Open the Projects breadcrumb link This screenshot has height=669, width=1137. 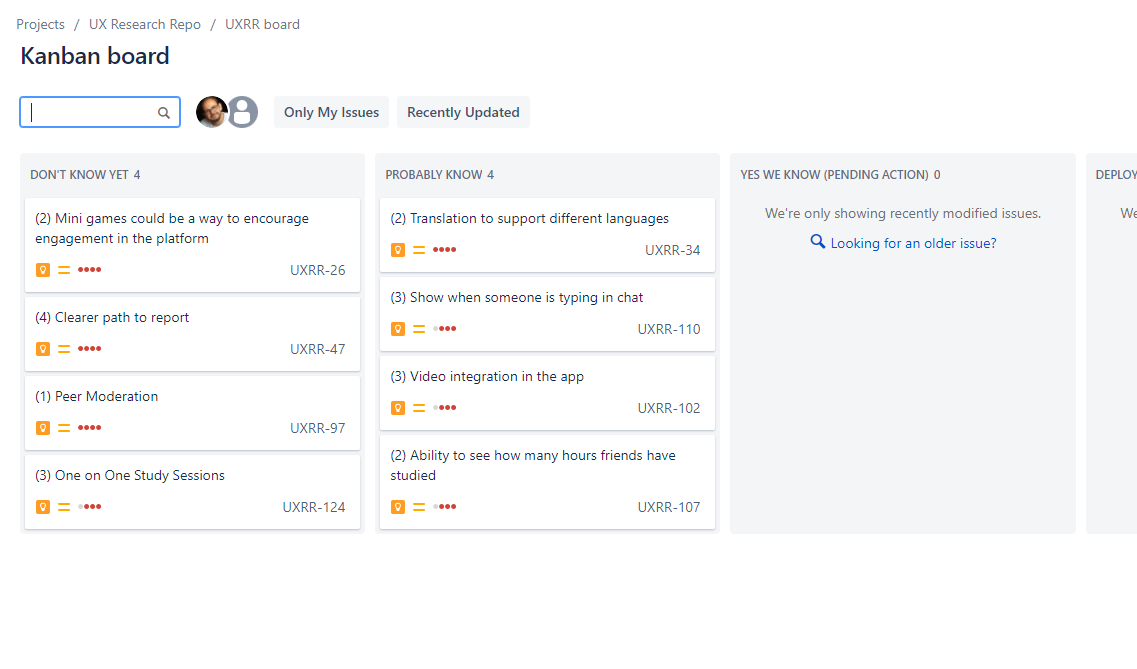[40, 23]
